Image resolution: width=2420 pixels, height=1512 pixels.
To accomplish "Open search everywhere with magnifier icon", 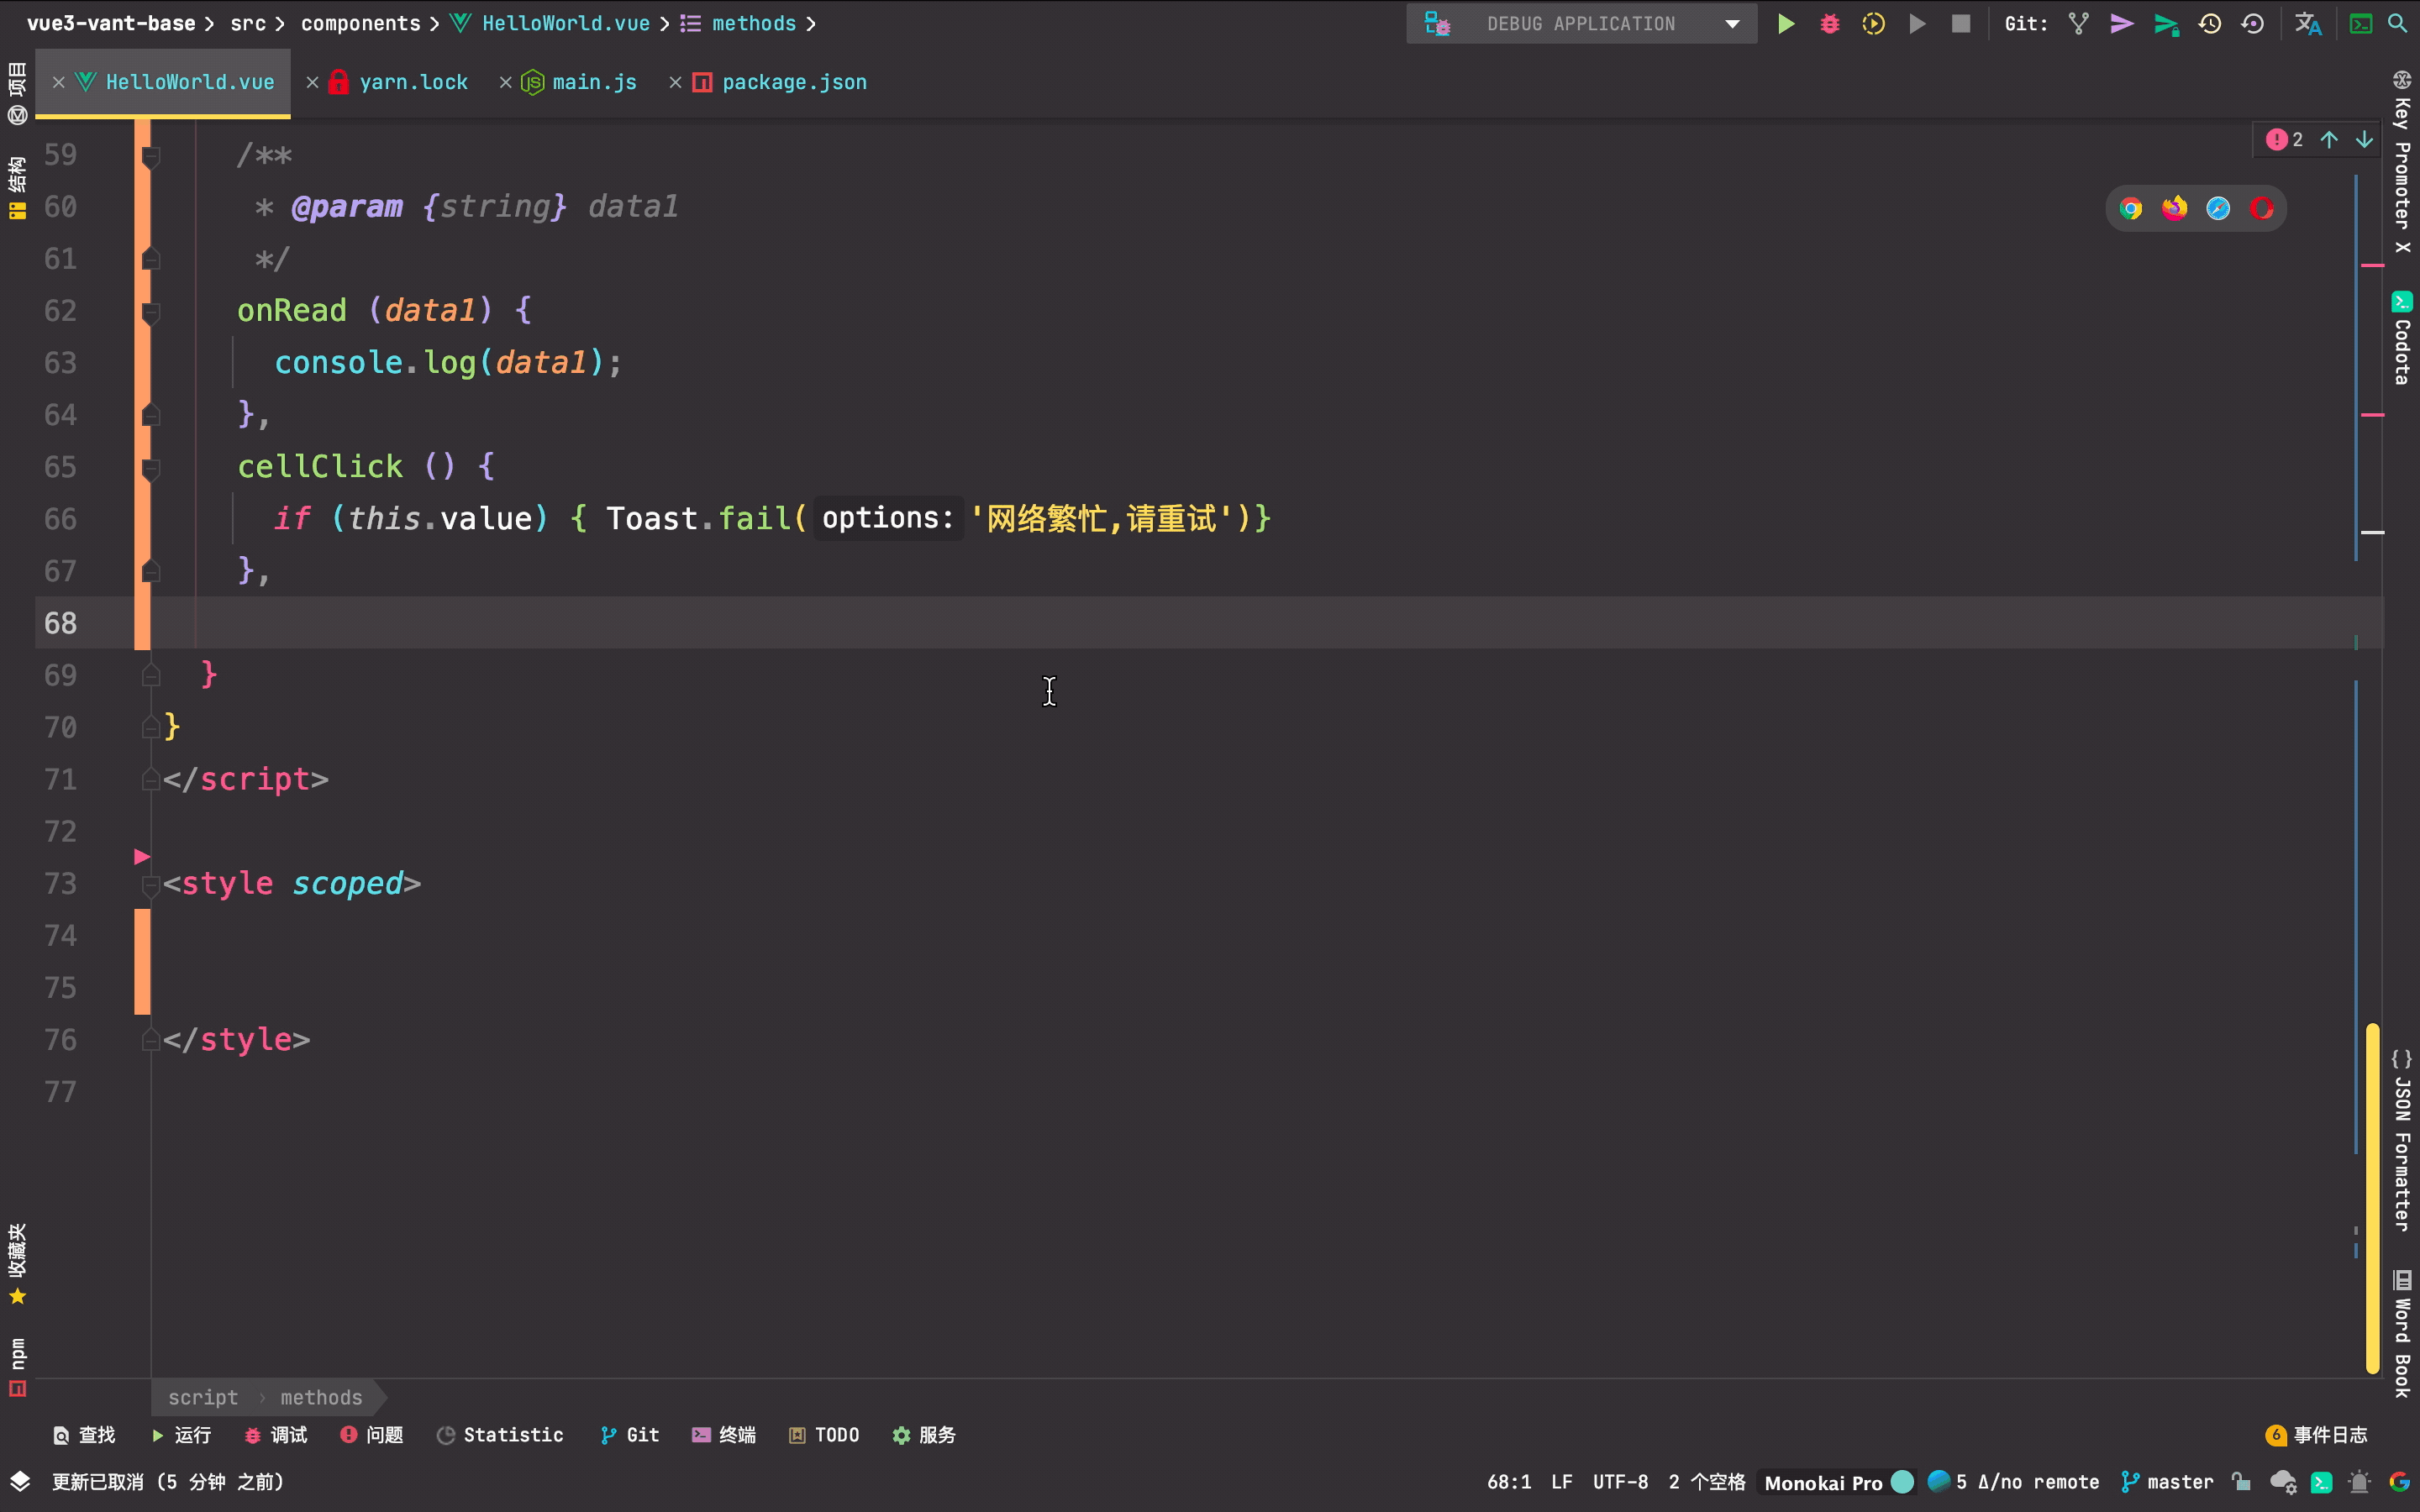I will tap(2398, 23).
